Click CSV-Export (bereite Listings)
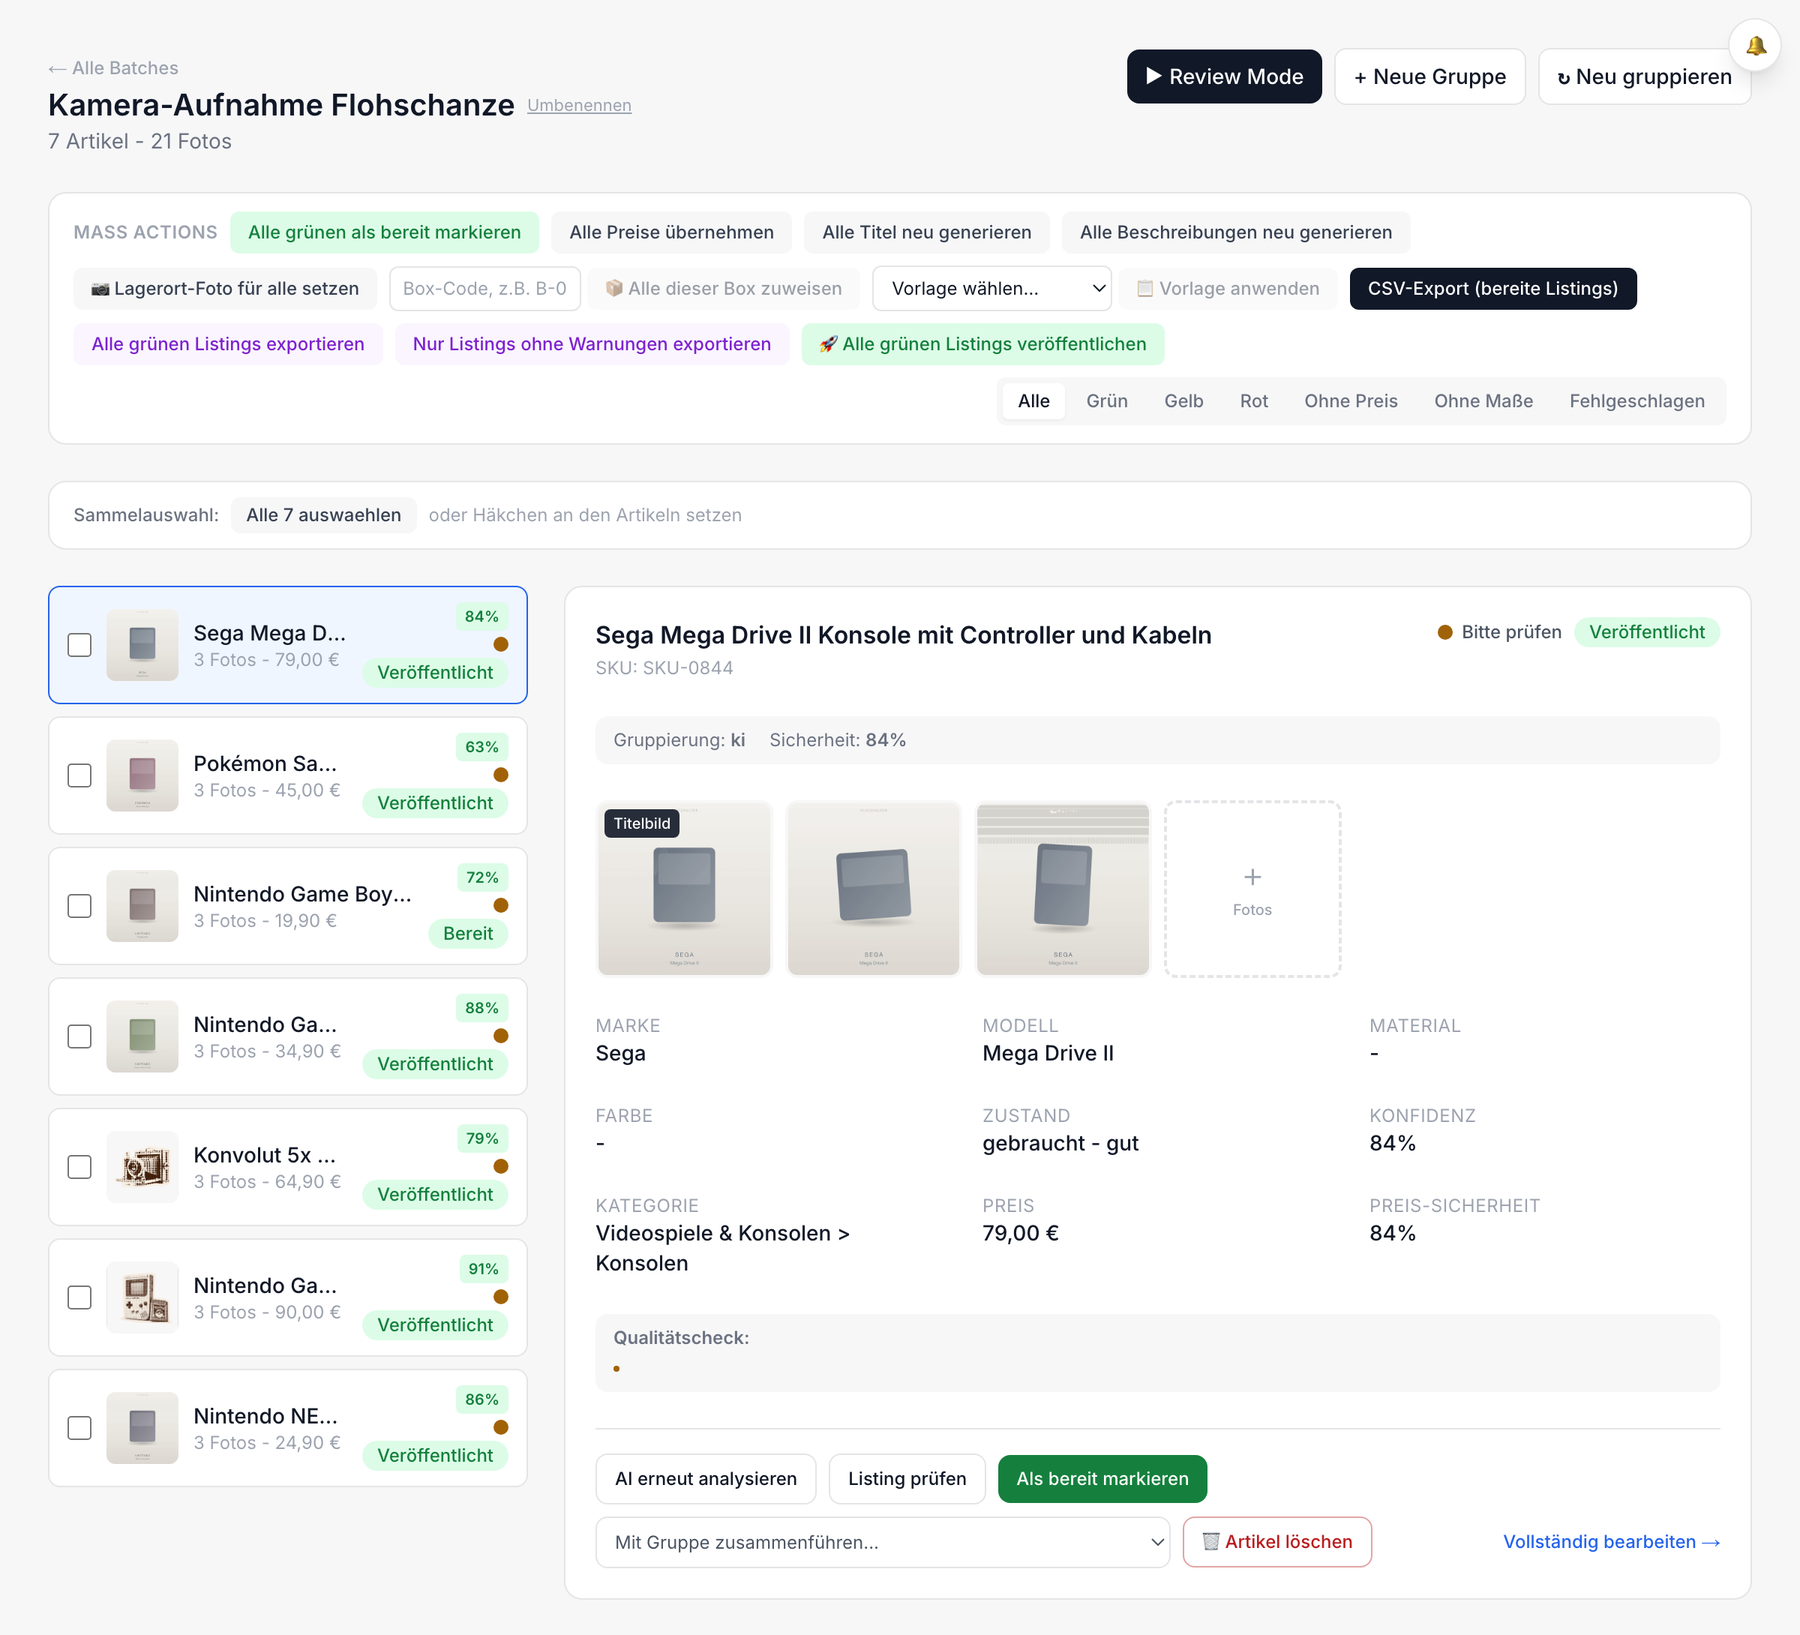 click(x=1493, y=289)
